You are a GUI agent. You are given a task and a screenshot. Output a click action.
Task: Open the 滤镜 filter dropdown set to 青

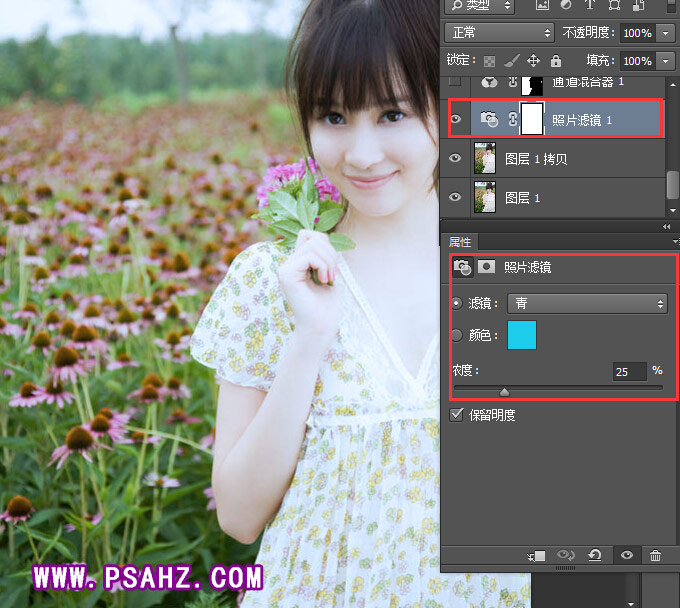coord(587,303)
